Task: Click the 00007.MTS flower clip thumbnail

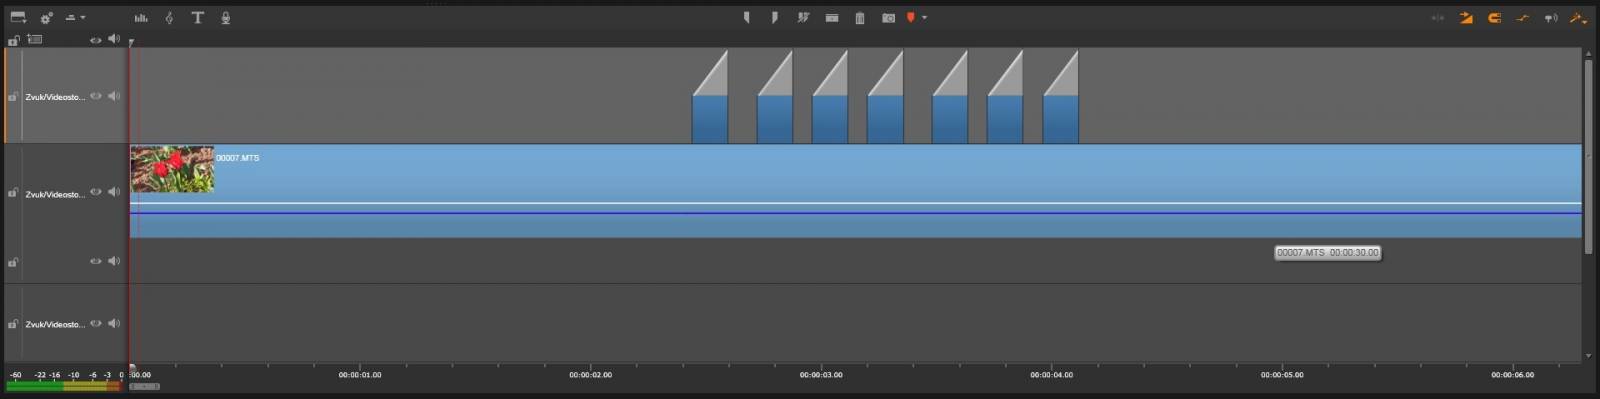Action: point(172,169)
